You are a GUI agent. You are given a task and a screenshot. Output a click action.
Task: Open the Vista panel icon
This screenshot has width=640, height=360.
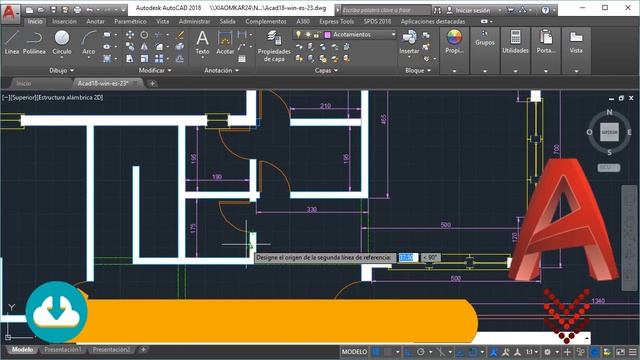[576, 42]
